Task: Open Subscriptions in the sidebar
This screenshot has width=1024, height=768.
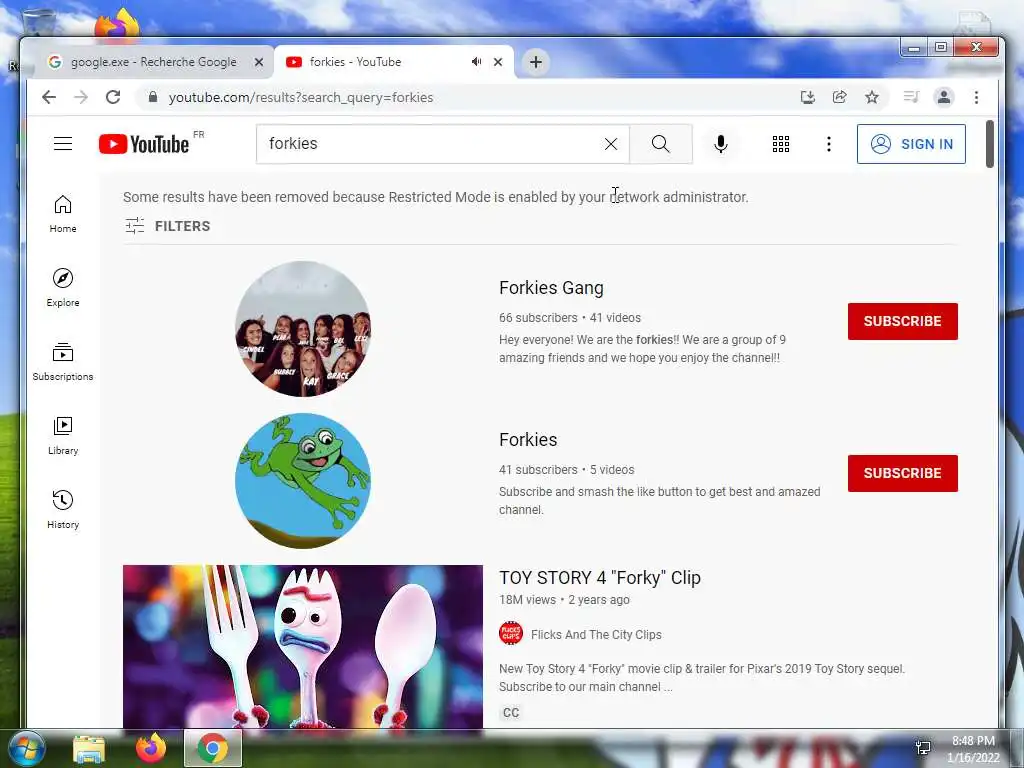Action: (63, 362)
